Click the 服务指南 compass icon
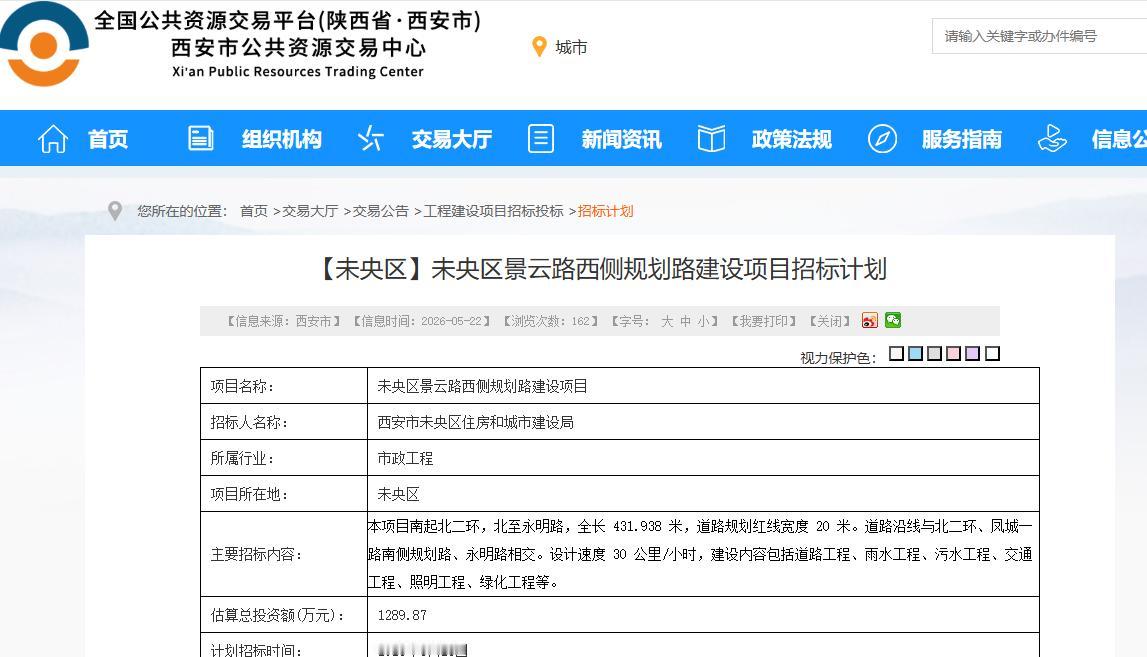Image resolution: width=1147 pixels, height=657 pixels. 882,138
